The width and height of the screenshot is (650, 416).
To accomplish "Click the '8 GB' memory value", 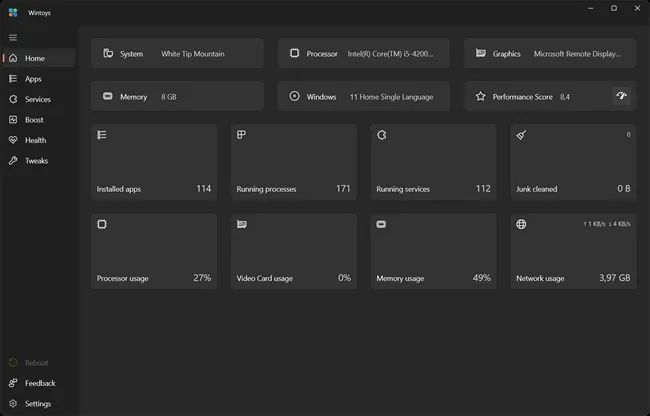I will click(169, 97).
